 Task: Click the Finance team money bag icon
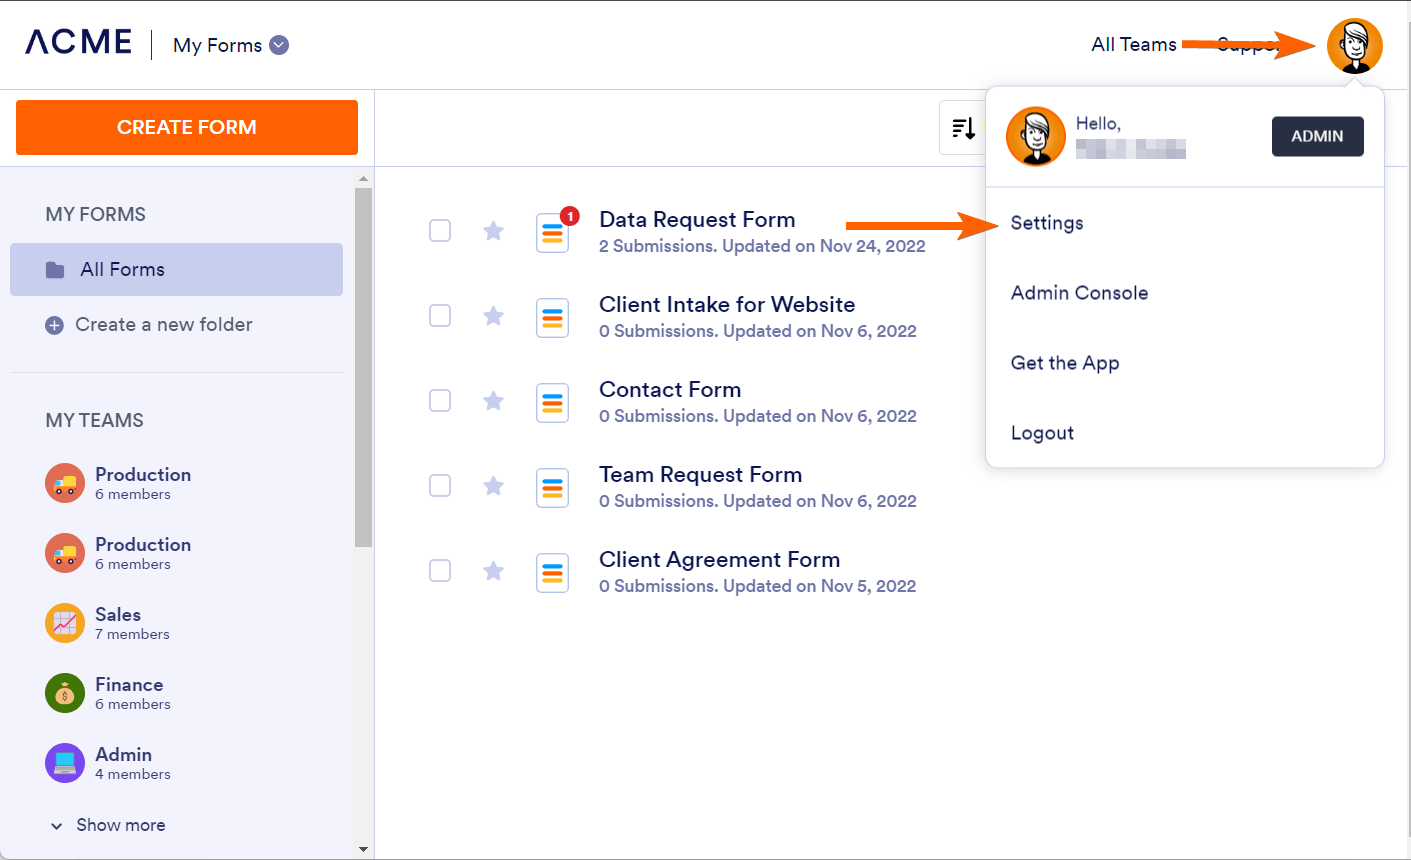pos(65,693)
